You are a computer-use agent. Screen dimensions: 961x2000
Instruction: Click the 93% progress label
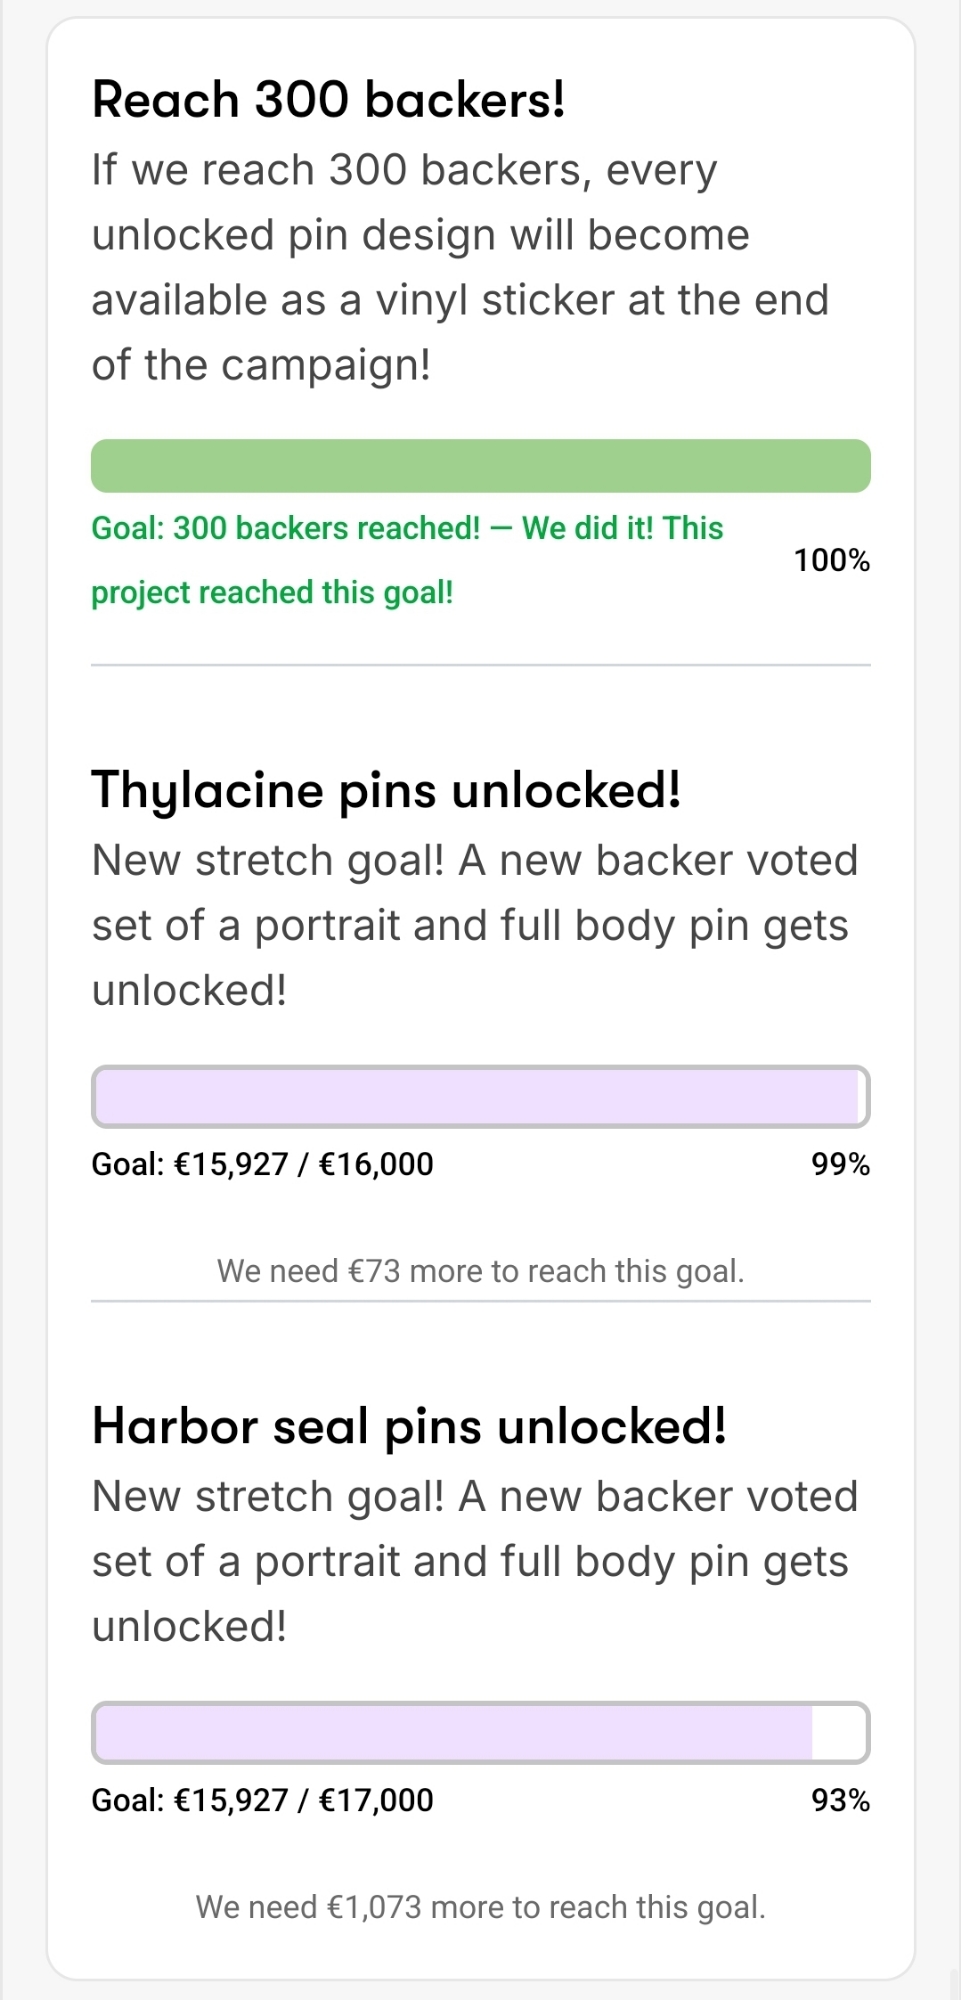click(840, 1800)
